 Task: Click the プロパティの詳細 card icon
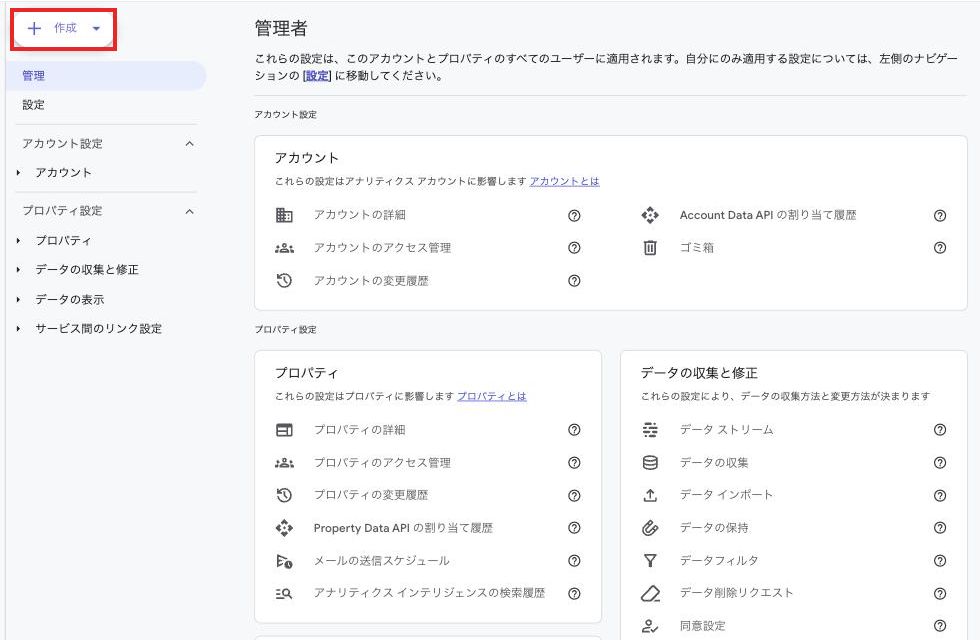pyautogui.click(x=284, y=430)
